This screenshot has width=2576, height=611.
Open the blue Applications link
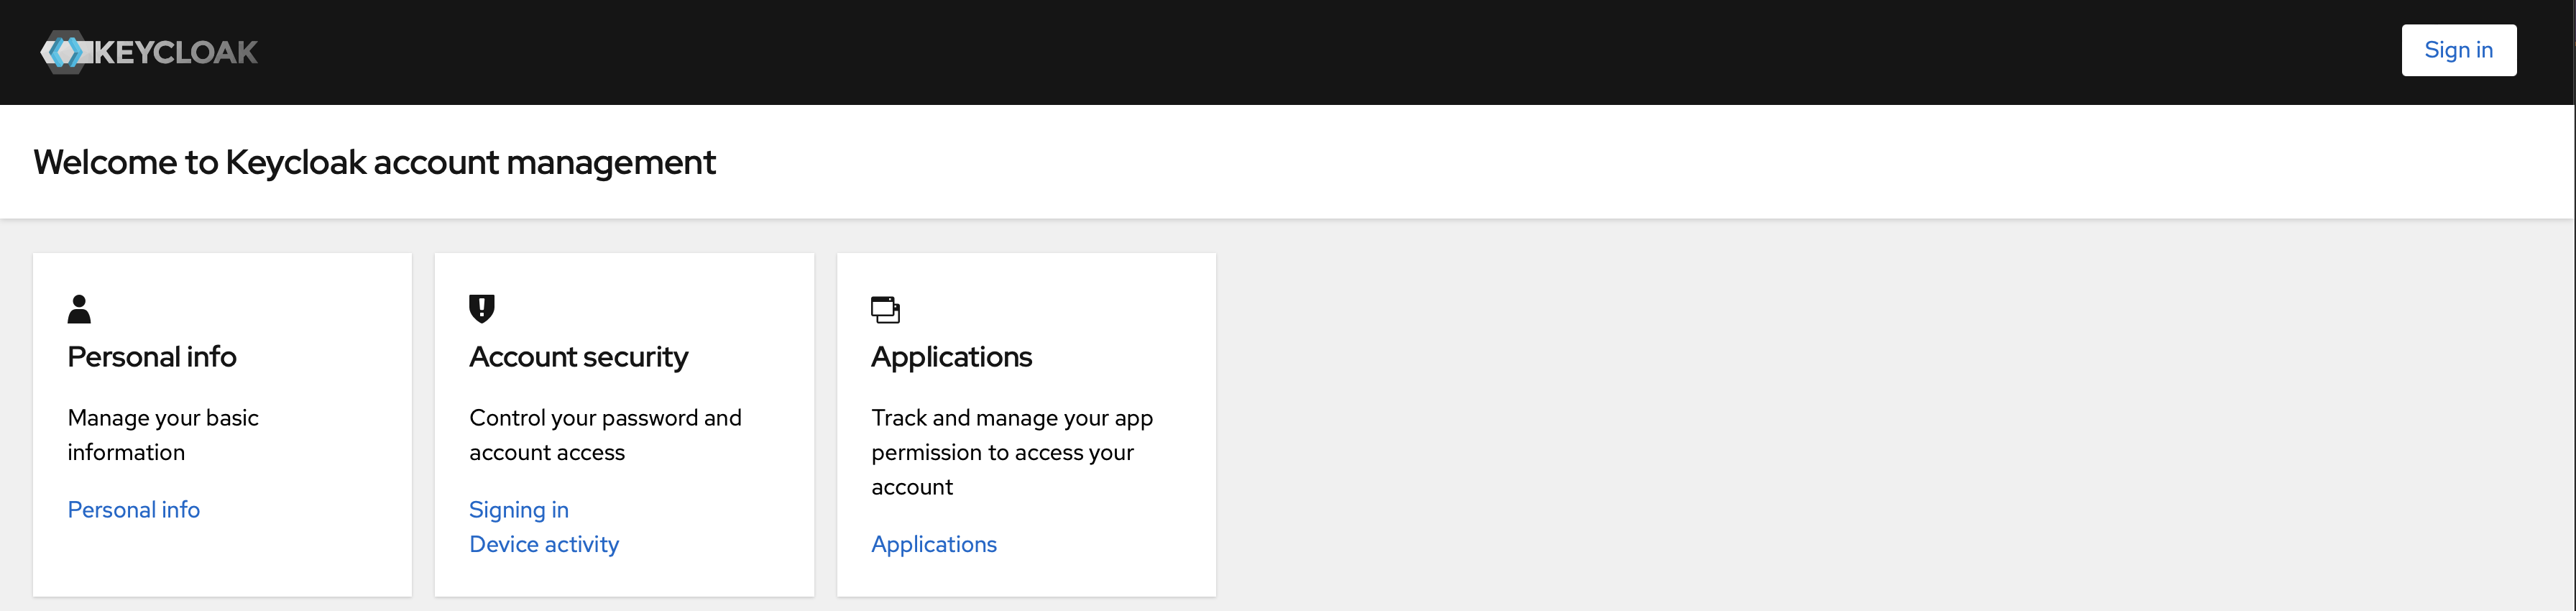(x=934, y=544)
